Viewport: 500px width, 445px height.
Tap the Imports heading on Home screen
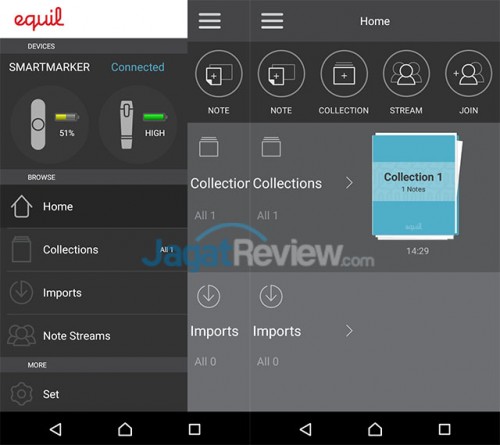coord(277,331)
